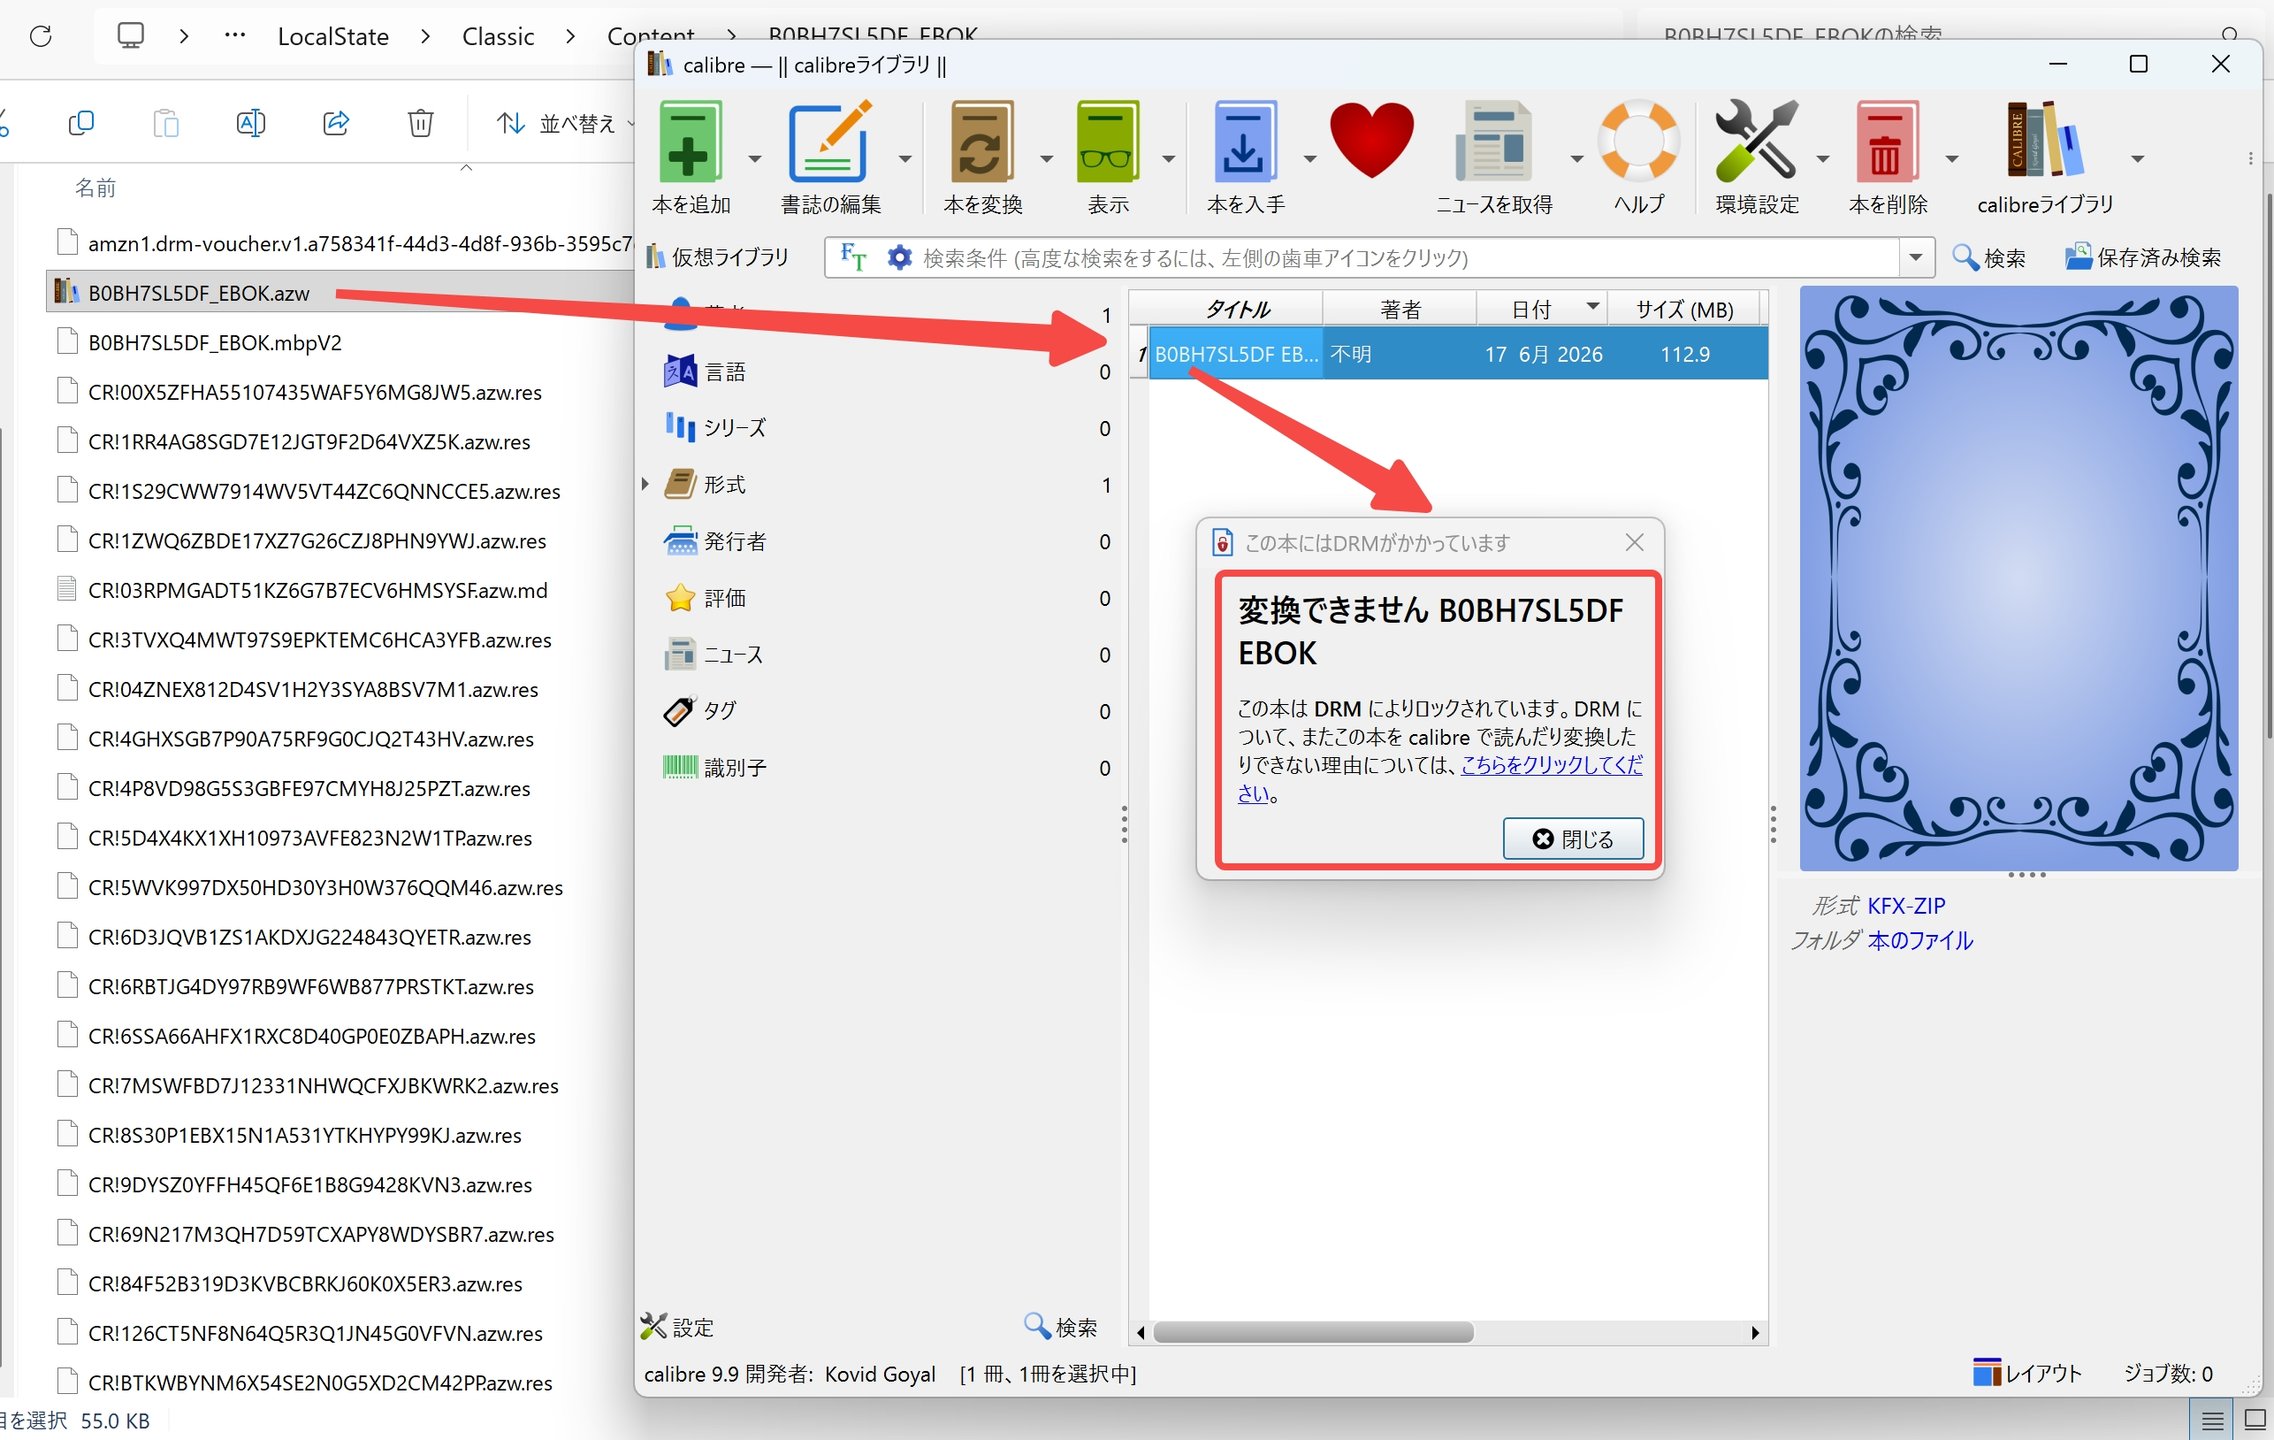Close the DRM dialog with X
Screen dimensions: 2274x1440
[1635, 542]
